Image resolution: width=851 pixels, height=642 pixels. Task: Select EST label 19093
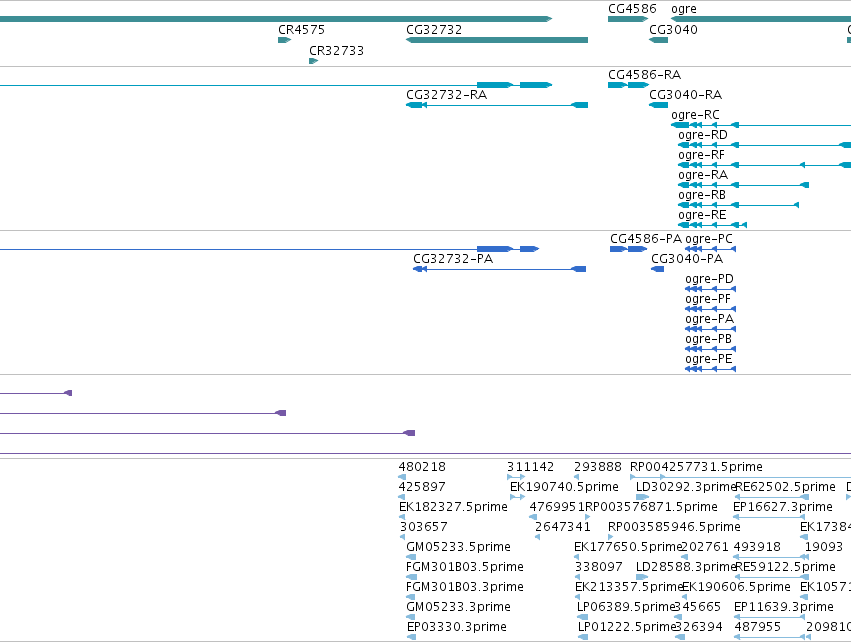point(824,547)
